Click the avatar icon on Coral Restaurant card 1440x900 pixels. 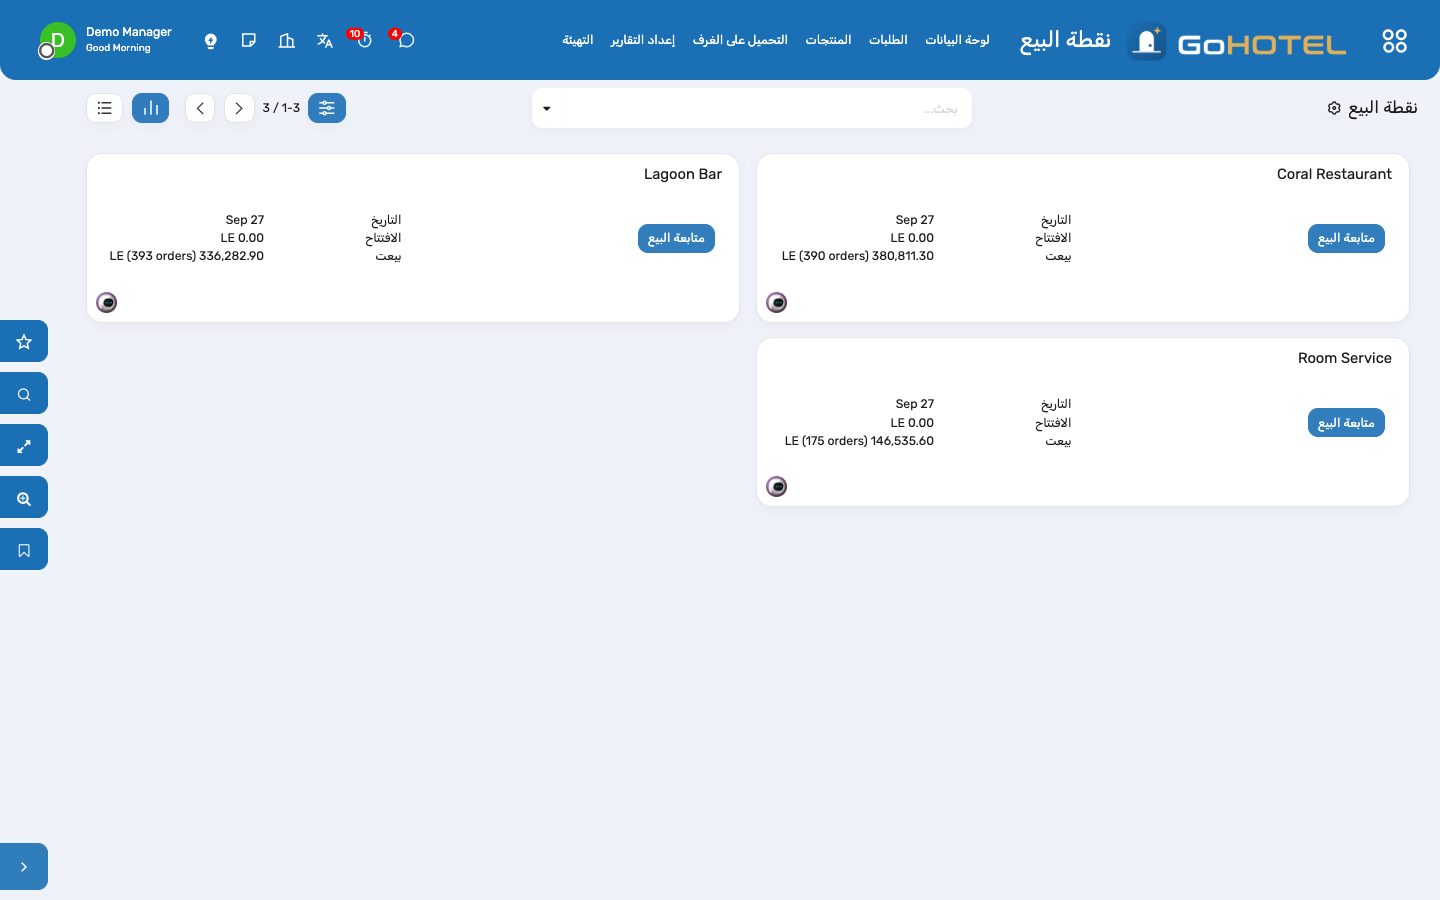tap(777, 302)
